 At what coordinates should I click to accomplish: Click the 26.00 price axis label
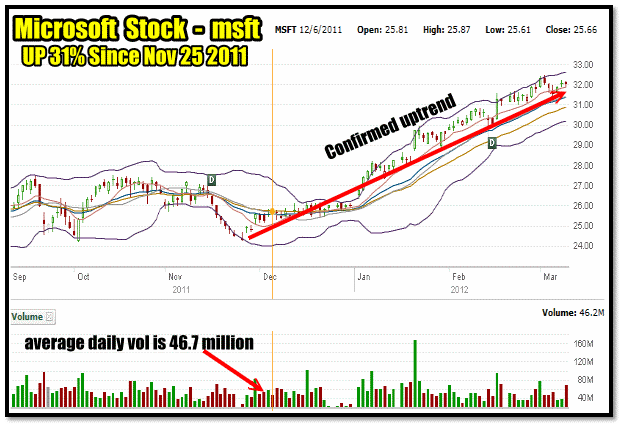[x=583, y=206]
